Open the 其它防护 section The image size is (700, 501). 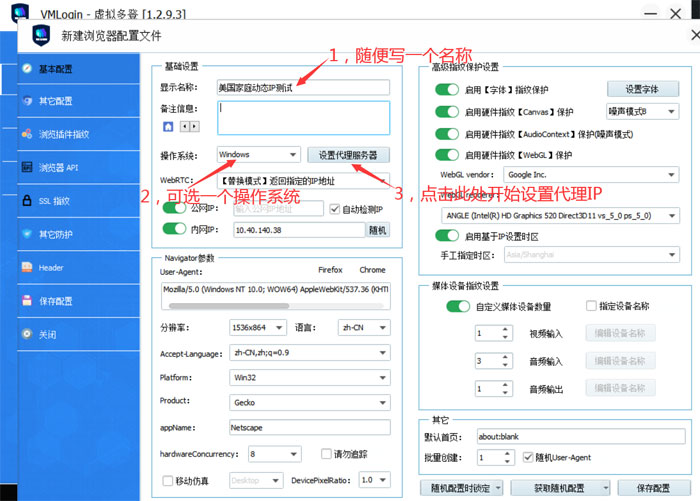pyautogui.click(x=79, y=234)
